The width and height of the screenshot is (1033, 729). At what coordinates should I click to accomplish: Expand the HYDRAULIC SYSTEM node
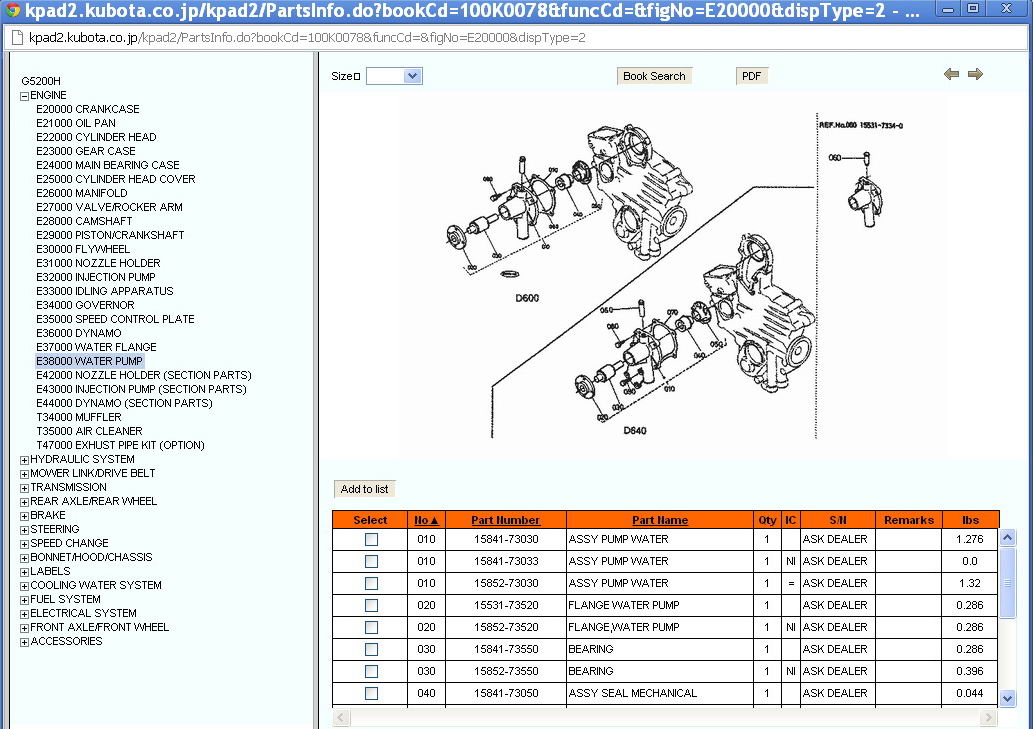24,460
